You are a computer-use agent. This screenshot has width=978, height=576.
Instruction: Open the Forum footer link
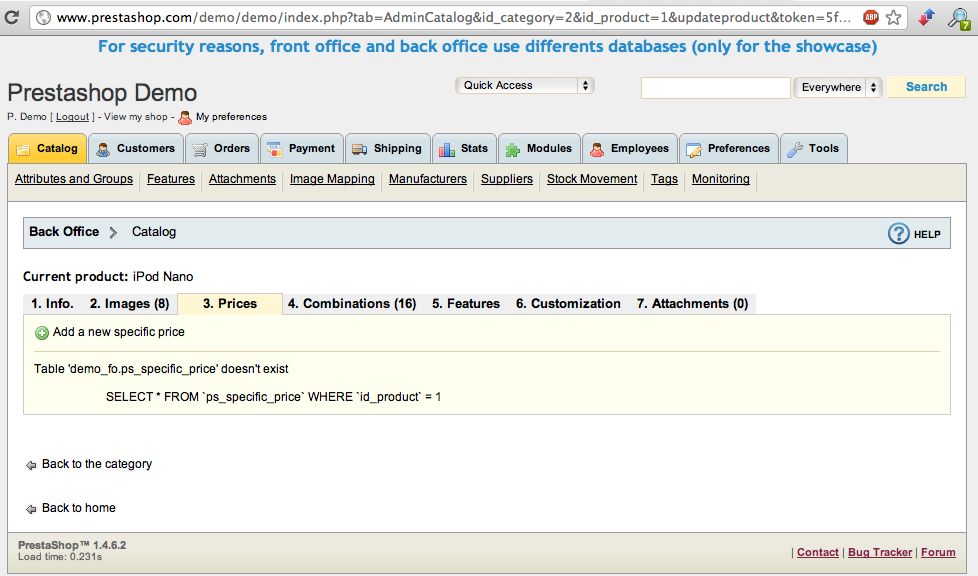click(x=938, y=552)
